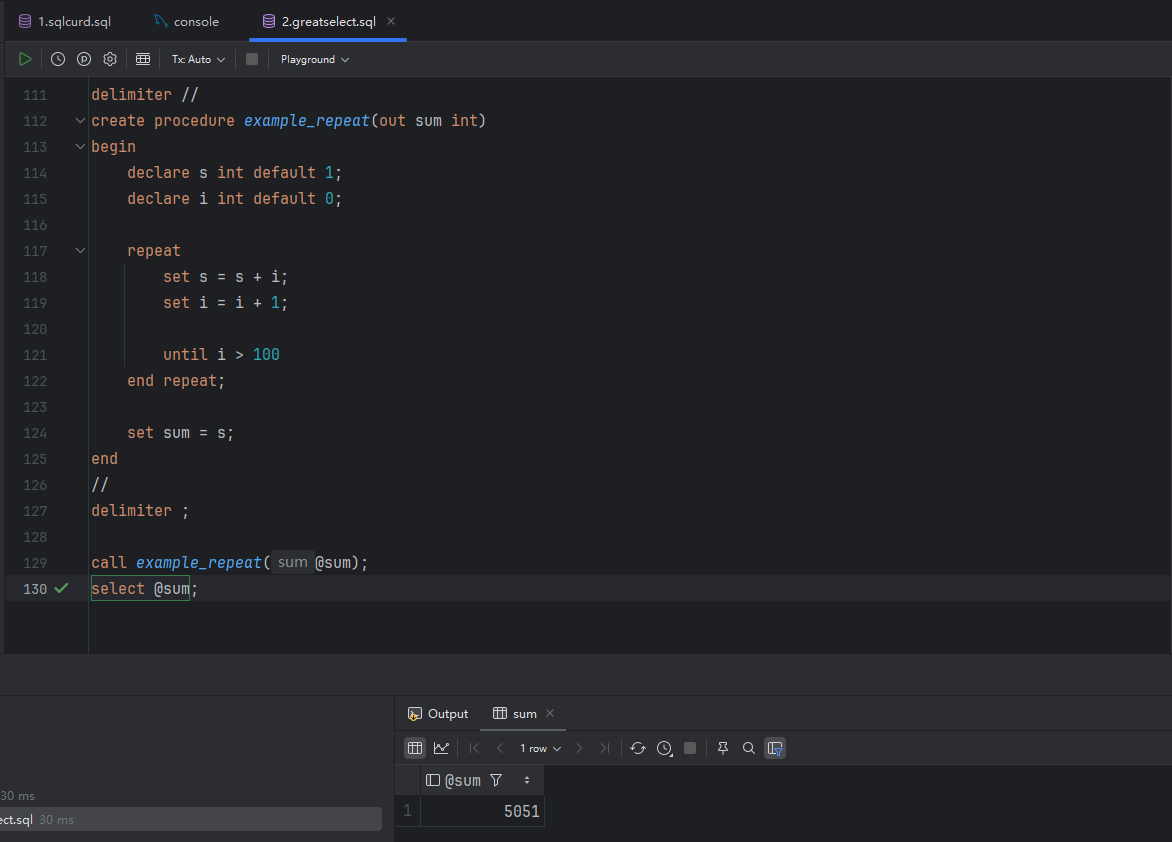1172x842 pixels.
Task: Toggle the table grid view in results
Action: 415,748
